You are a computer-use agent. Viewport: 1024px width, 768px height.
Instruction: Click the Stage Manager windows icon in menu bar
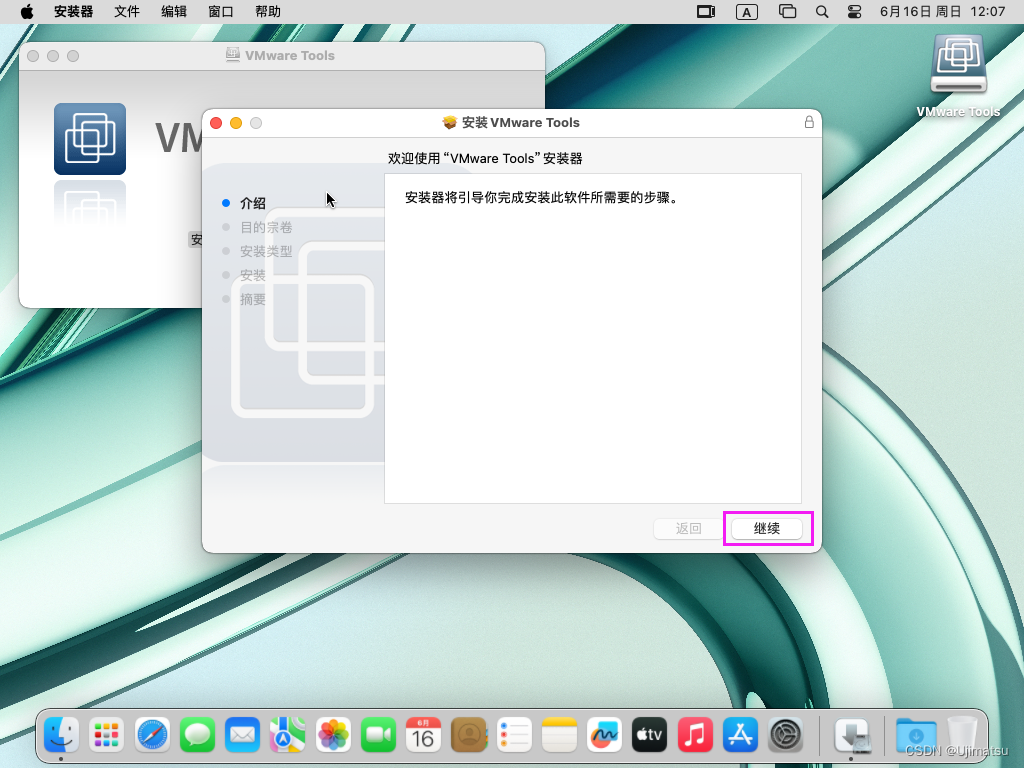click(788, 12)
